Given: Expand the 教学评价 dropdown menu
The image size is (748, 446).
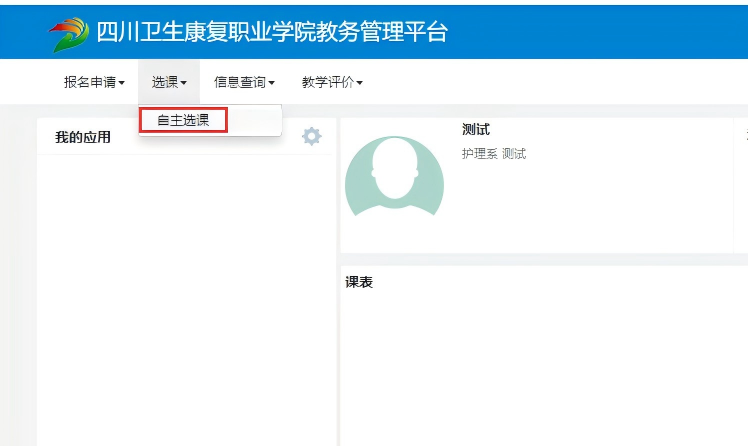Looking at the screenshot, I should (x=332, y=82).
